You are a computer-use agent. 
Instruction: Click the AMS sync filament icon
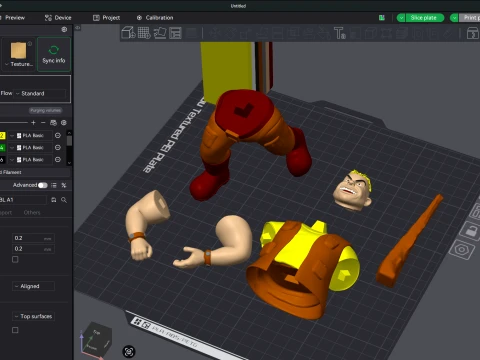53,123
